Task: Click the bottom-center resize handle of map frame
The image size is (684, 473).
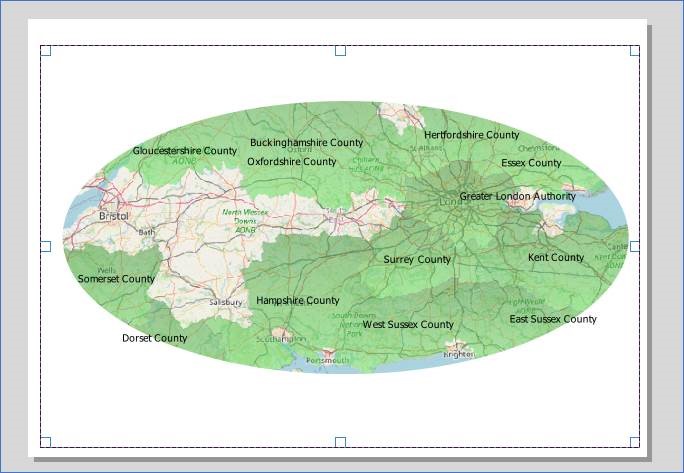Action: tap(340, 442)
